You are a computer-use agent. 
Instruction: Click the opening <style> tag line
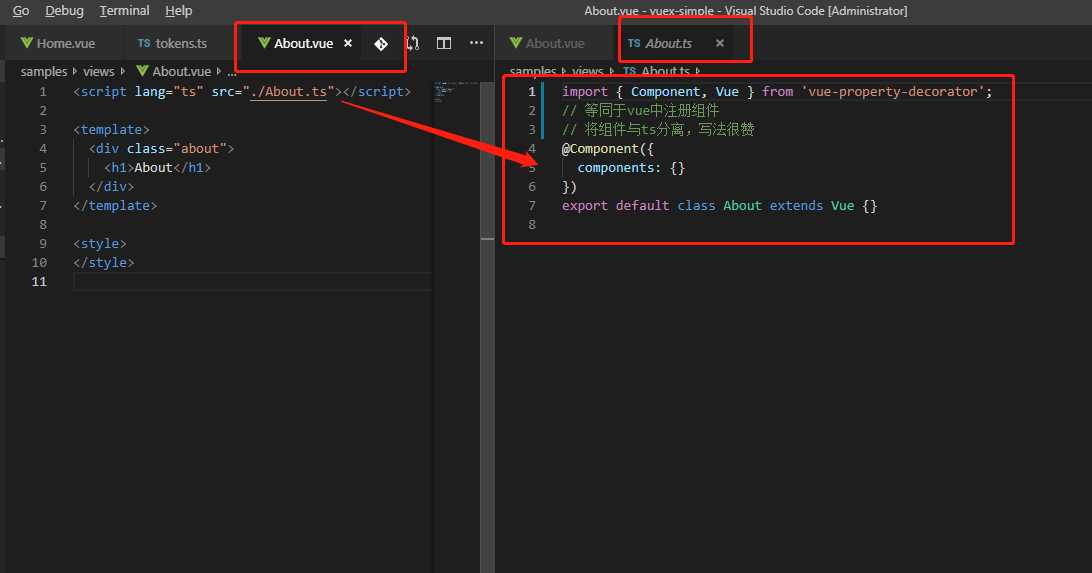click(x=100, y=244)
